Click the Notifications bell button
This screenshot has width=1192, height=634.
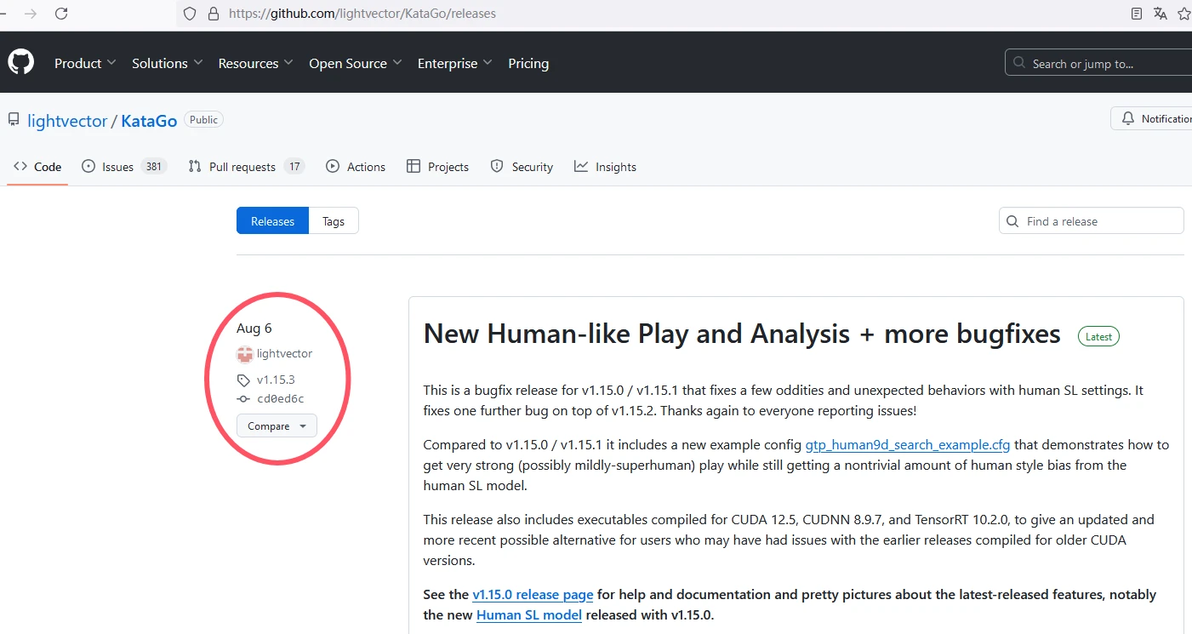click(x=1152, y=118)
